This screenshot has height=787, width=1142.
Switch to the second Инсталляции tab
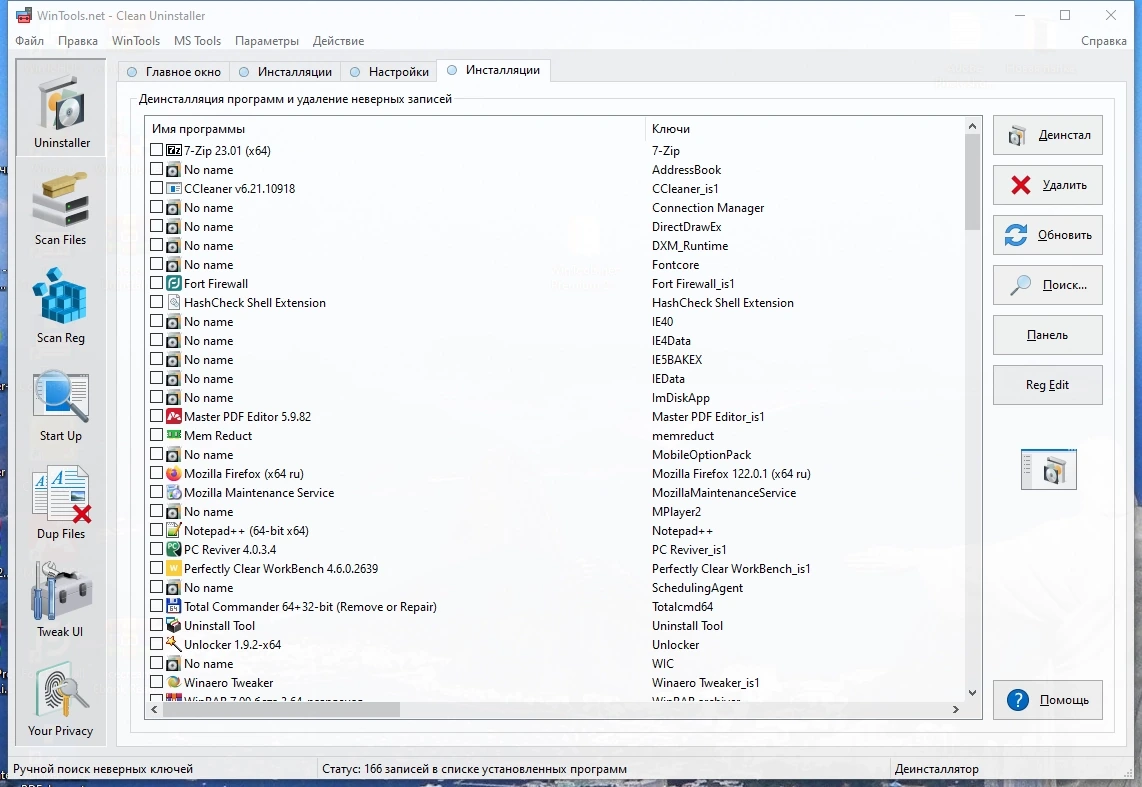coord(494,70)
